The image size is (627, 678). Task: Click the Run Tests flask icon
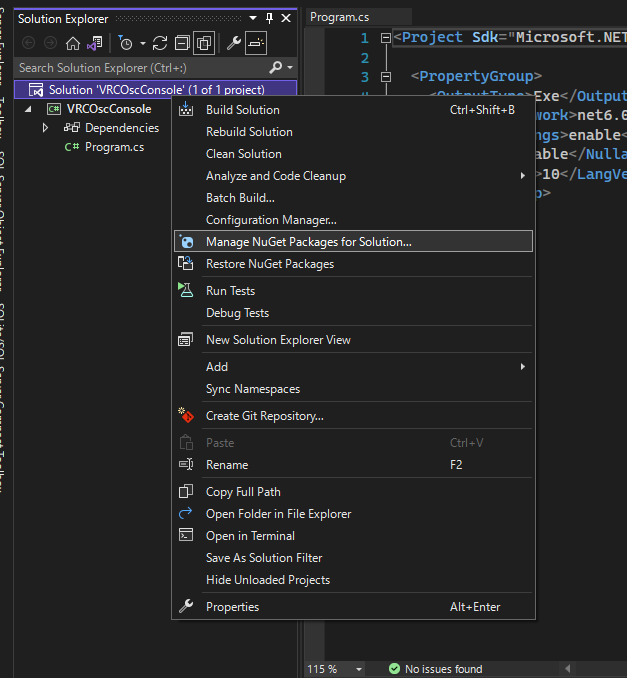[186, 290]
